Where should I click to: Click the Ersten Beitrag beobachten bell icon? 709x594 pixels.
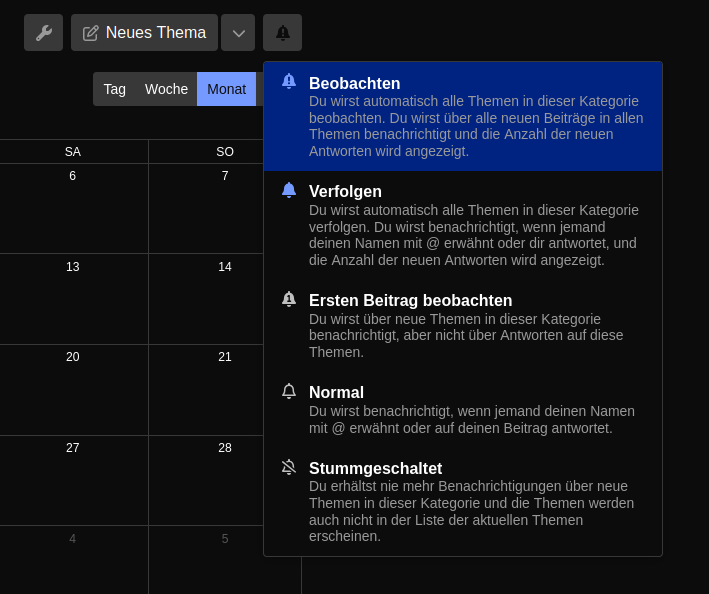(x=289, y=299)
